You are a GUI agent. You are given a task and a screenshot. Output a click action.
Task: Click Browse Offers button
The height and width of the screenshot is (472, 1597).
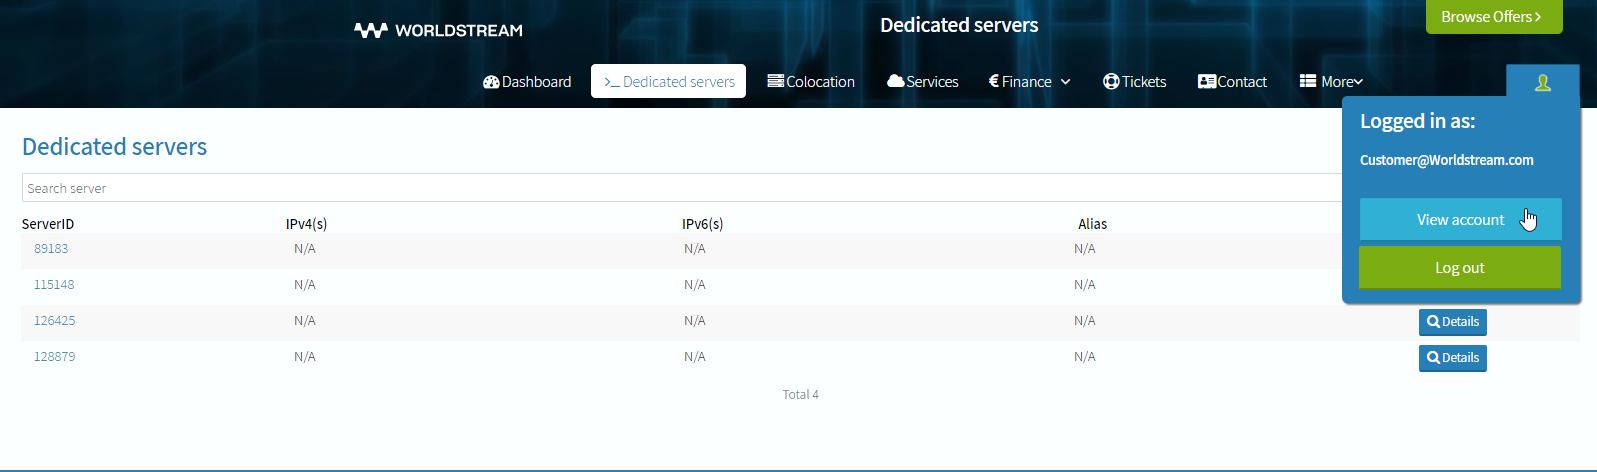(1494, 17)
